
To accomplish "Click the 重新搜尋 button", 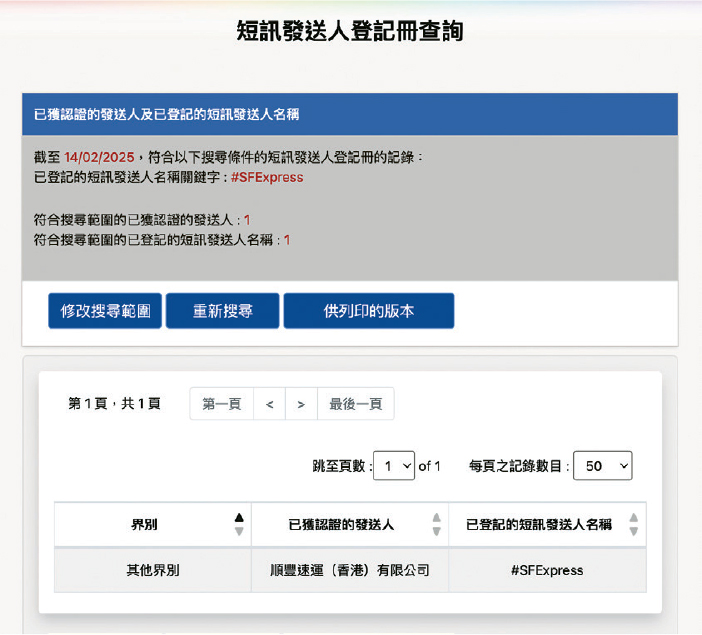I will point(223,311).
